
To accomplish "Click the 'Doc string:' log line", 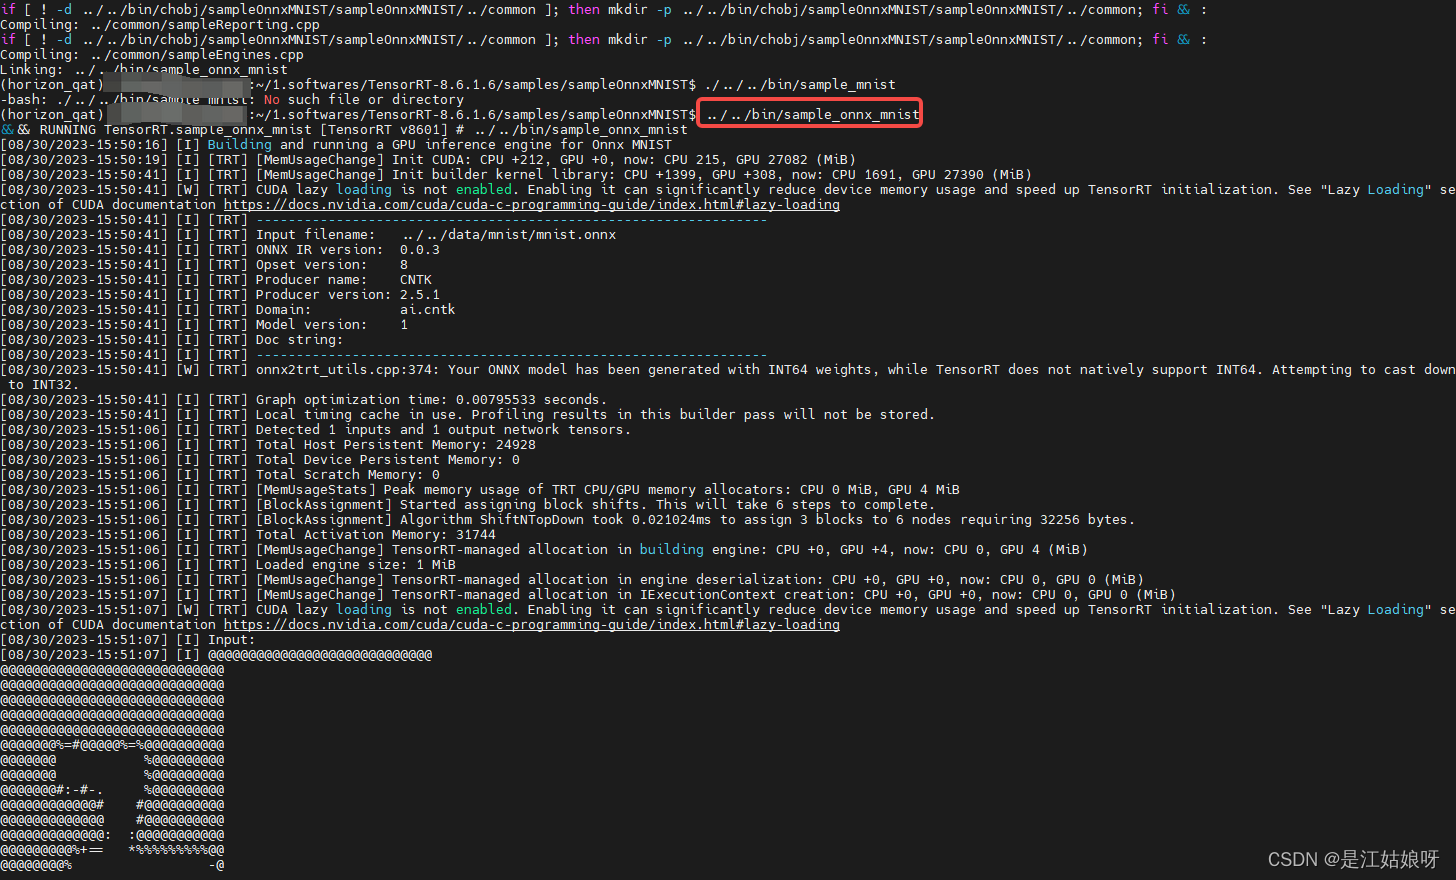I will tap(172, 340).
